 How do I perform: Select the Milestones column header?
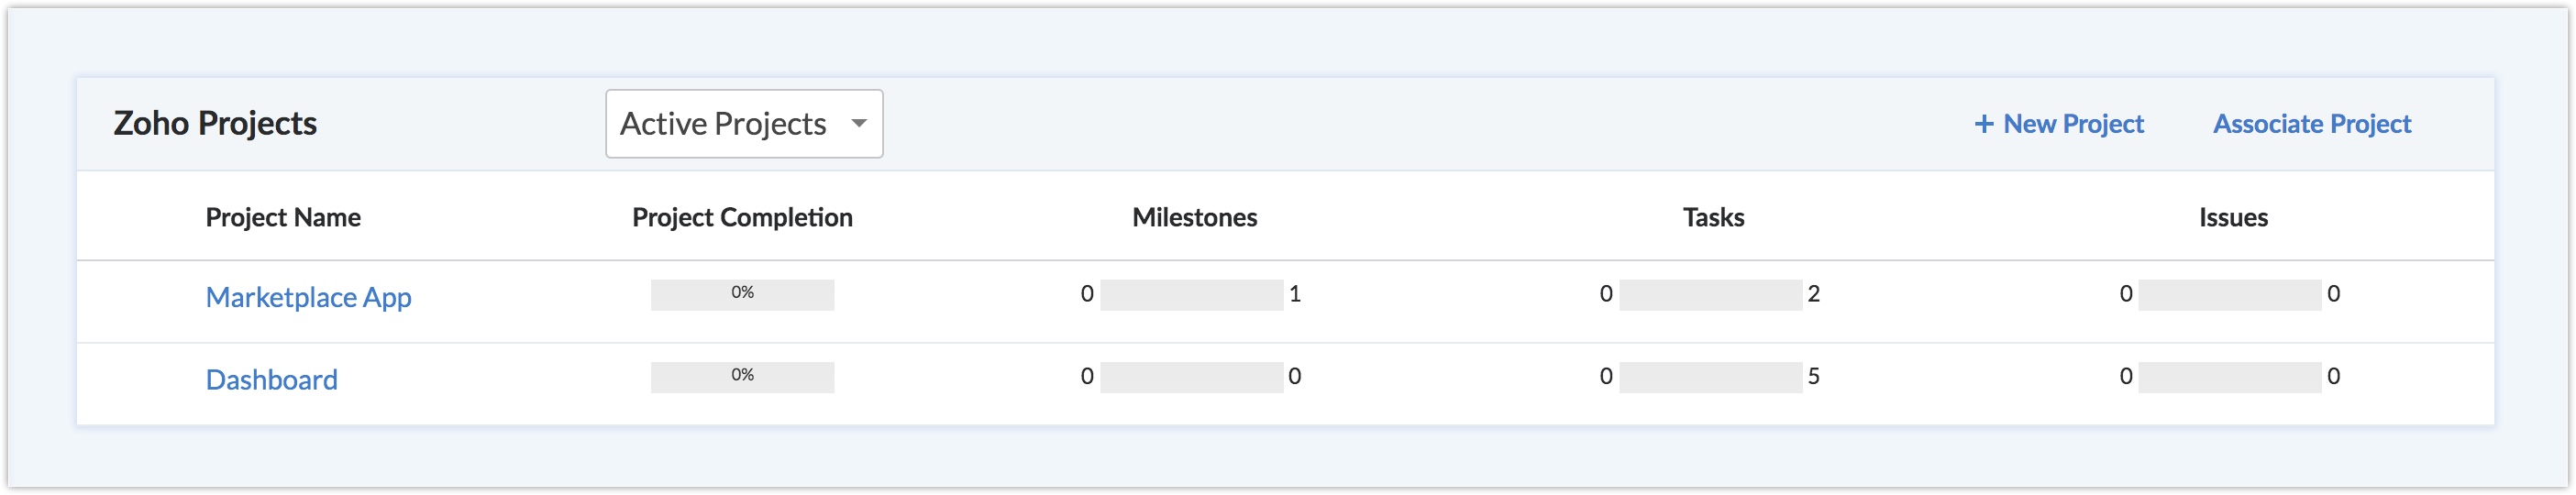[1194, 217]
